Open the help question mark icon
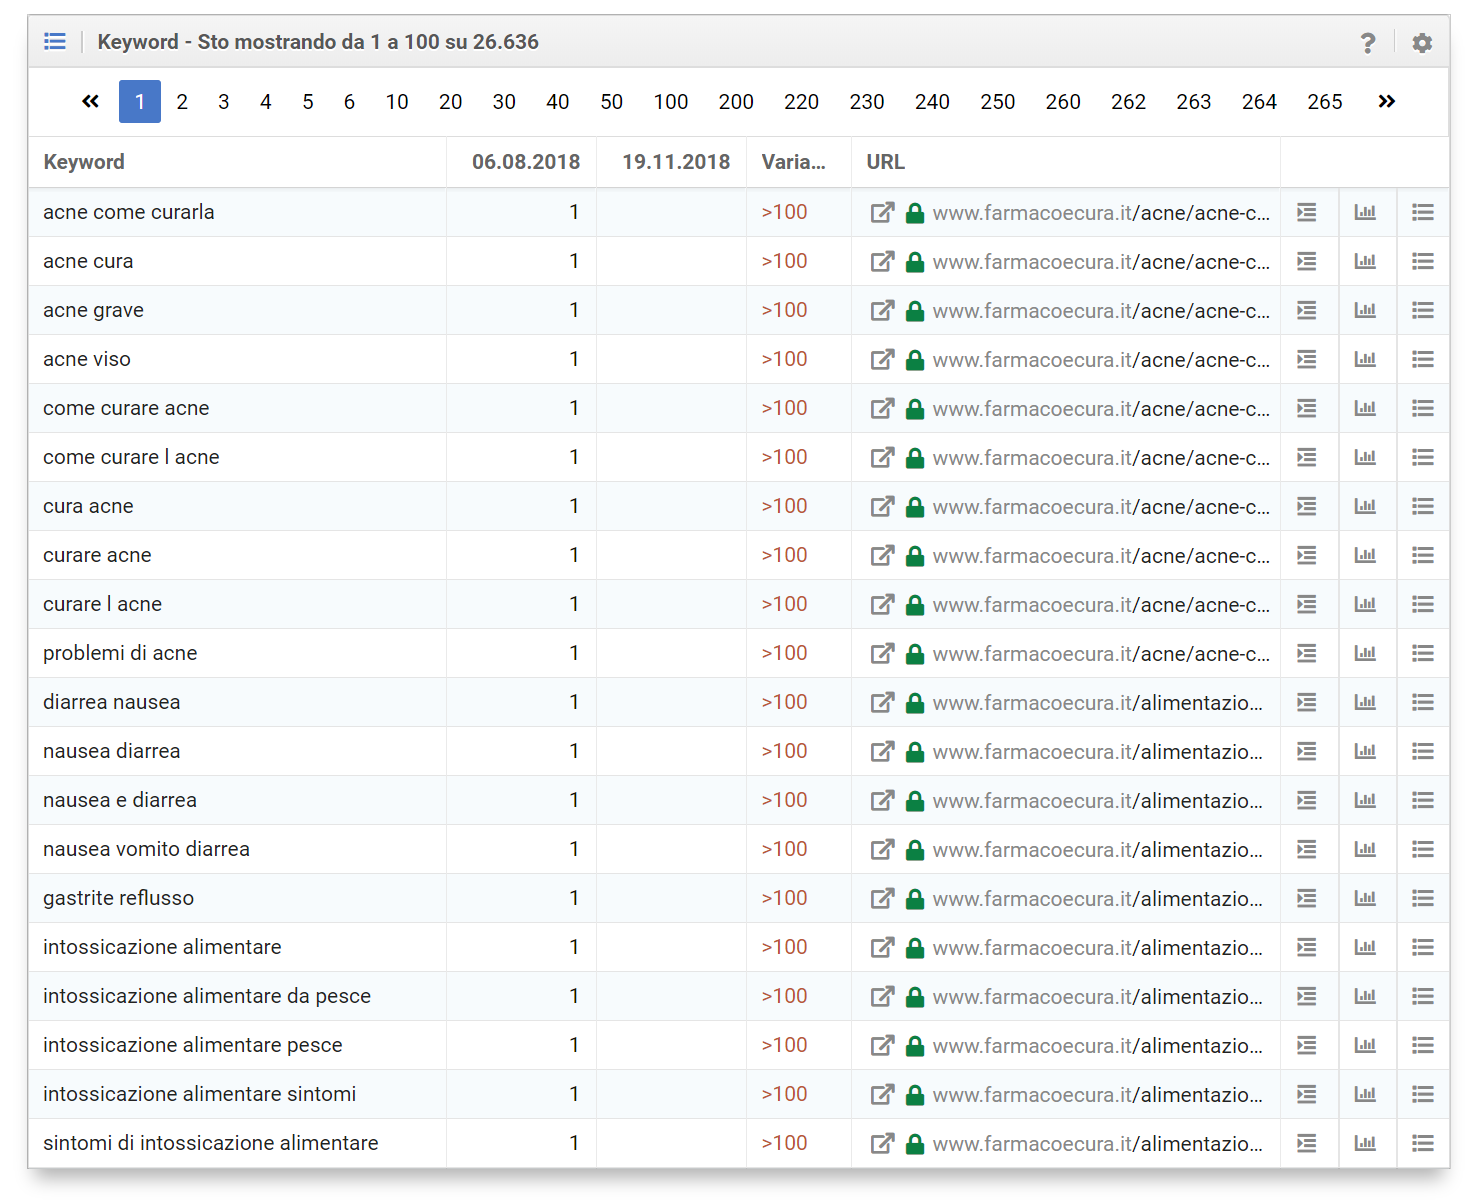The height and width of the screenshot is (1200, 1476). tap(1368, 43)
